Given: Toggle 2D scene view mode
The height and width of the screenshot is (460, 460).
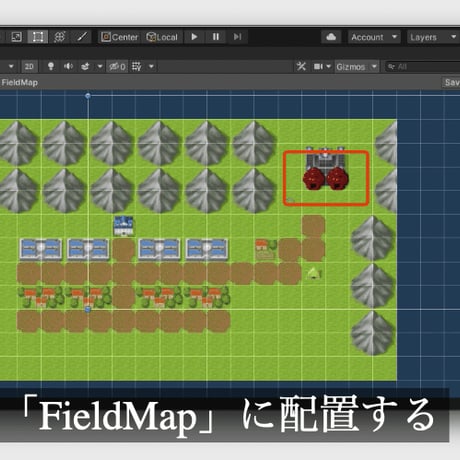Looking at the screenshot, I should pos(29,66).
